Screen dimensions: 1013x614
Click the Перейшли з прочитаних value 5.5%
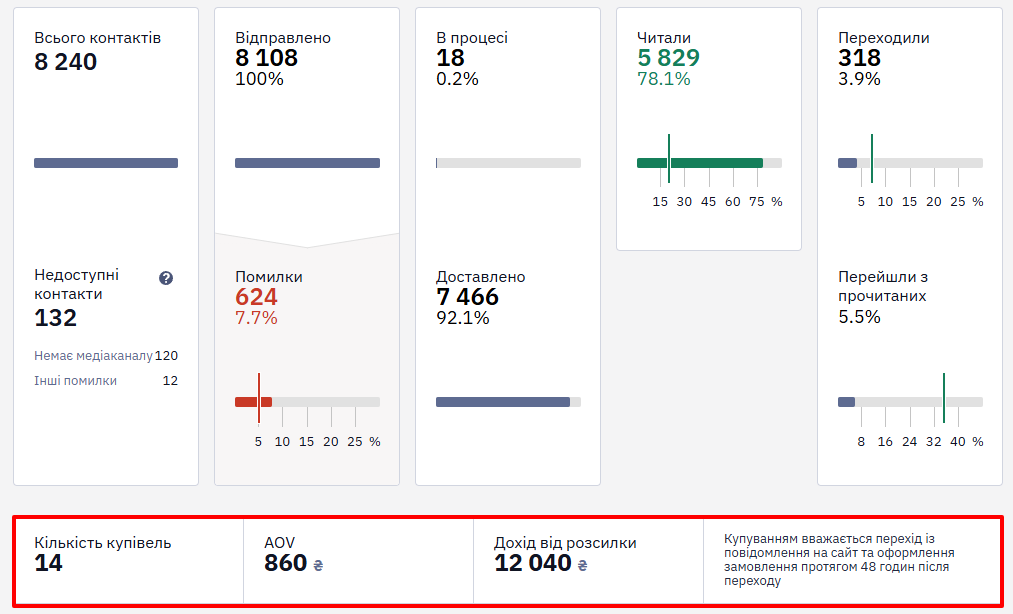(859, 317)
